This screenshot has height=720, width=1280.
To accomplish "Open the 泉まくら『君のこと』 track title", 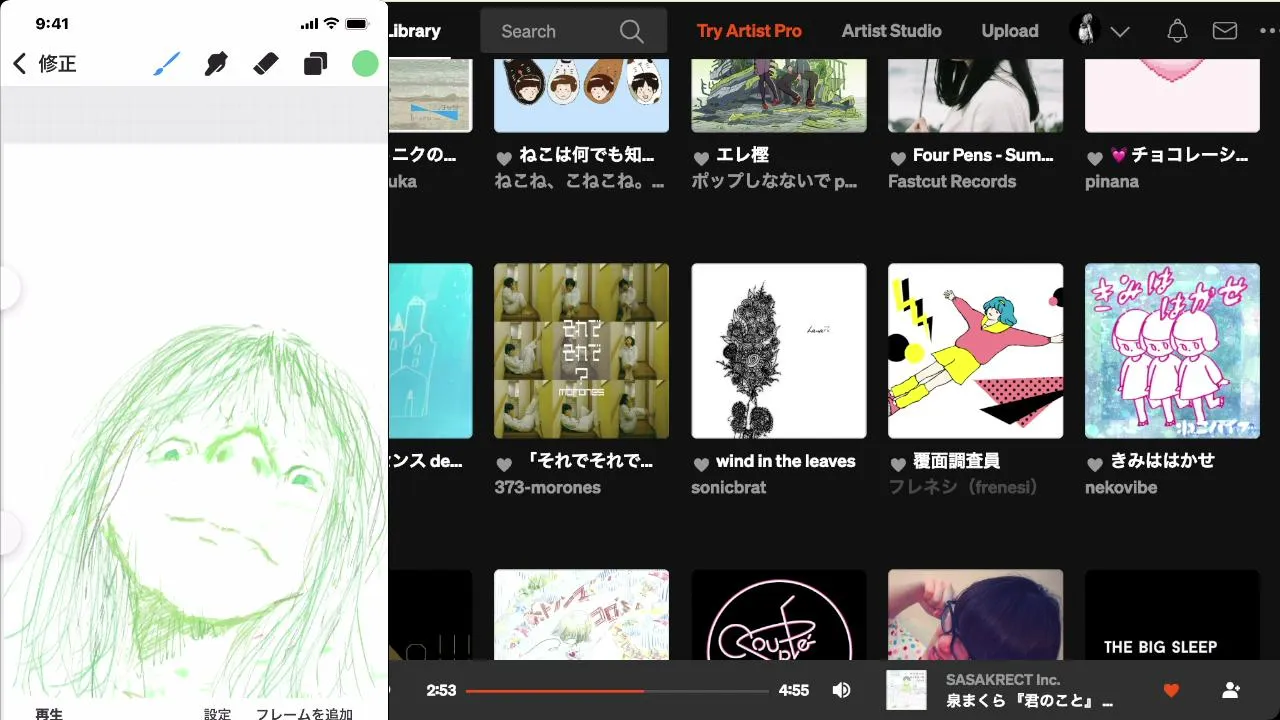I will (1029, 701).
